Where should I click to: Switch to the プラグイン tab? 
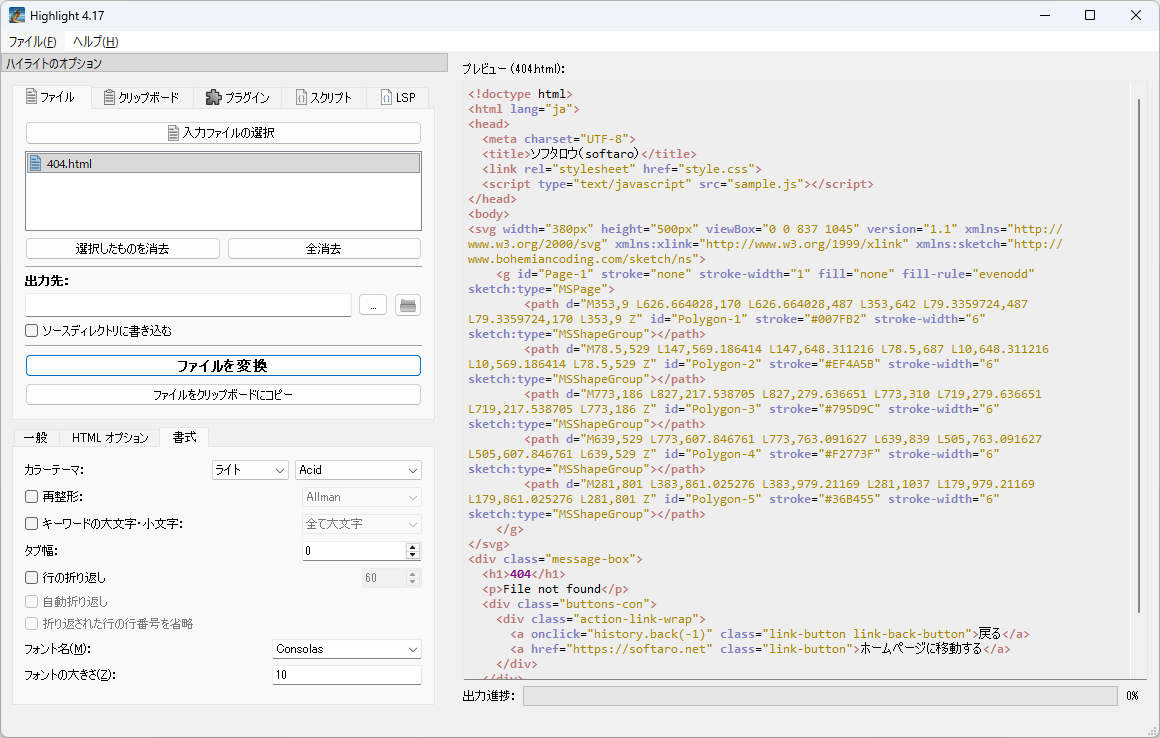pyautogui.click(x=238, y=98)
